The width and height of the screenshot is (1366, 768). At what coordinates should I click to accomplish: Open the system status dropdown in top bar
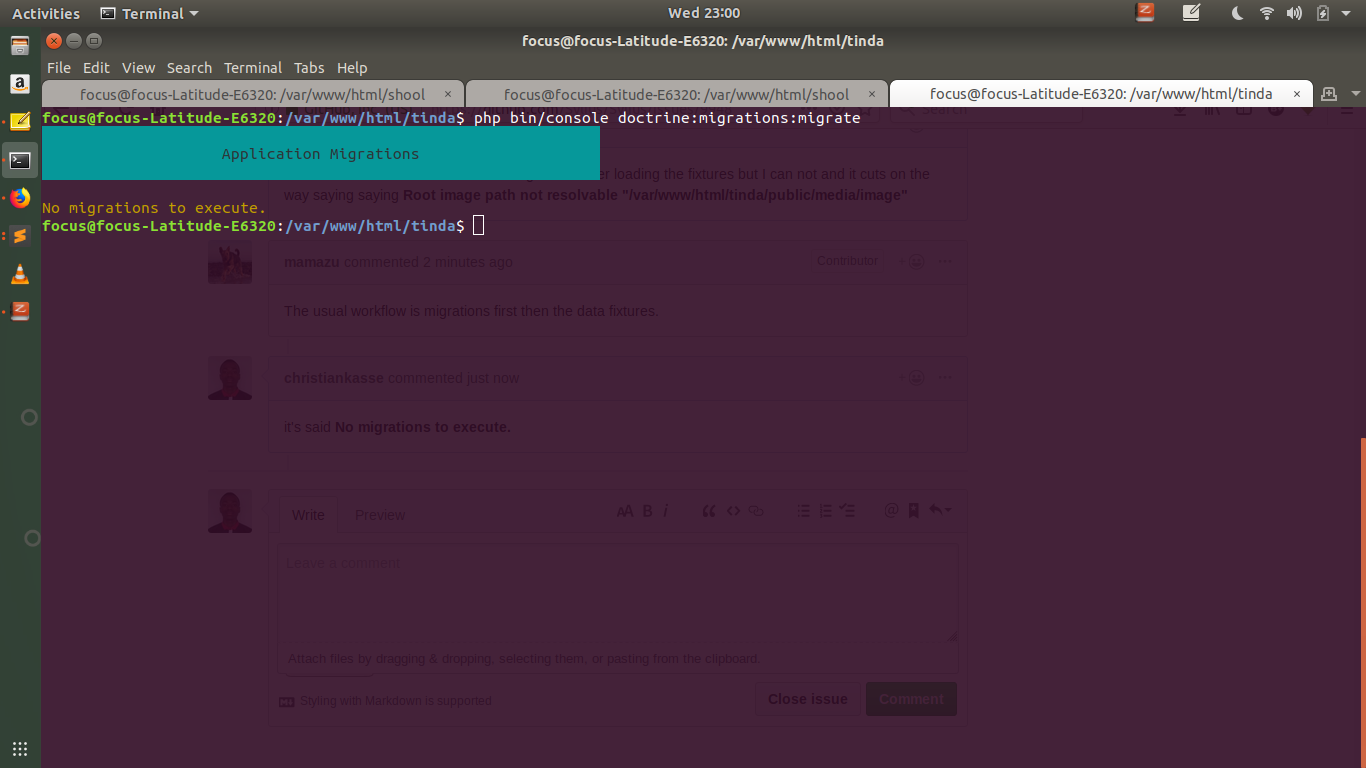pyautogui.click(x=1346, y=13)
